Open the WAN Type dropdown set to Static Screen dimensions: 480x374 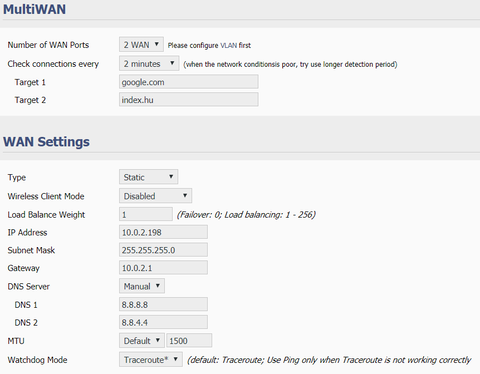[148, 177]
